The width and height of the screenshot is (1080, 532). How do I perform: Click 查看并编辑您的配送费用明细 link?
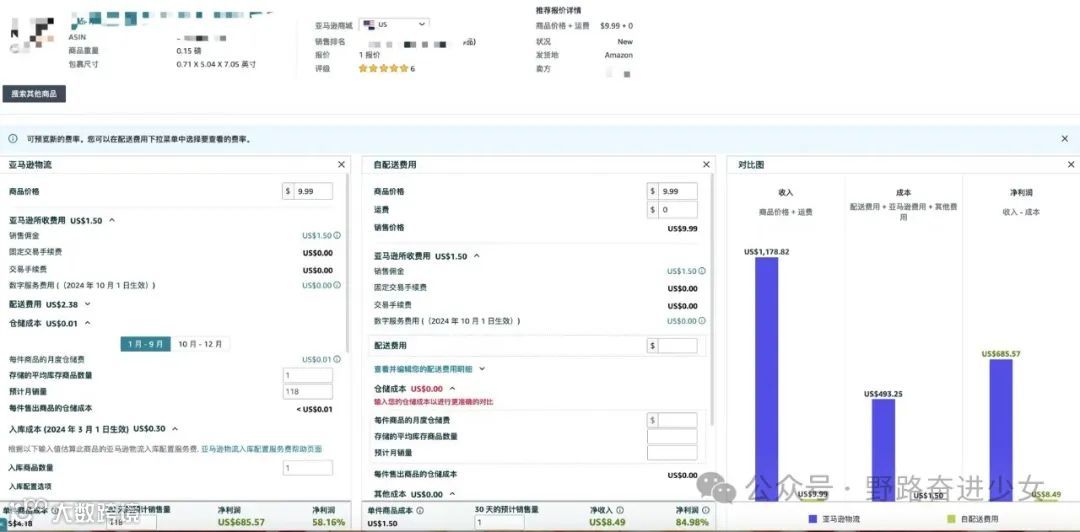point(423,369)
